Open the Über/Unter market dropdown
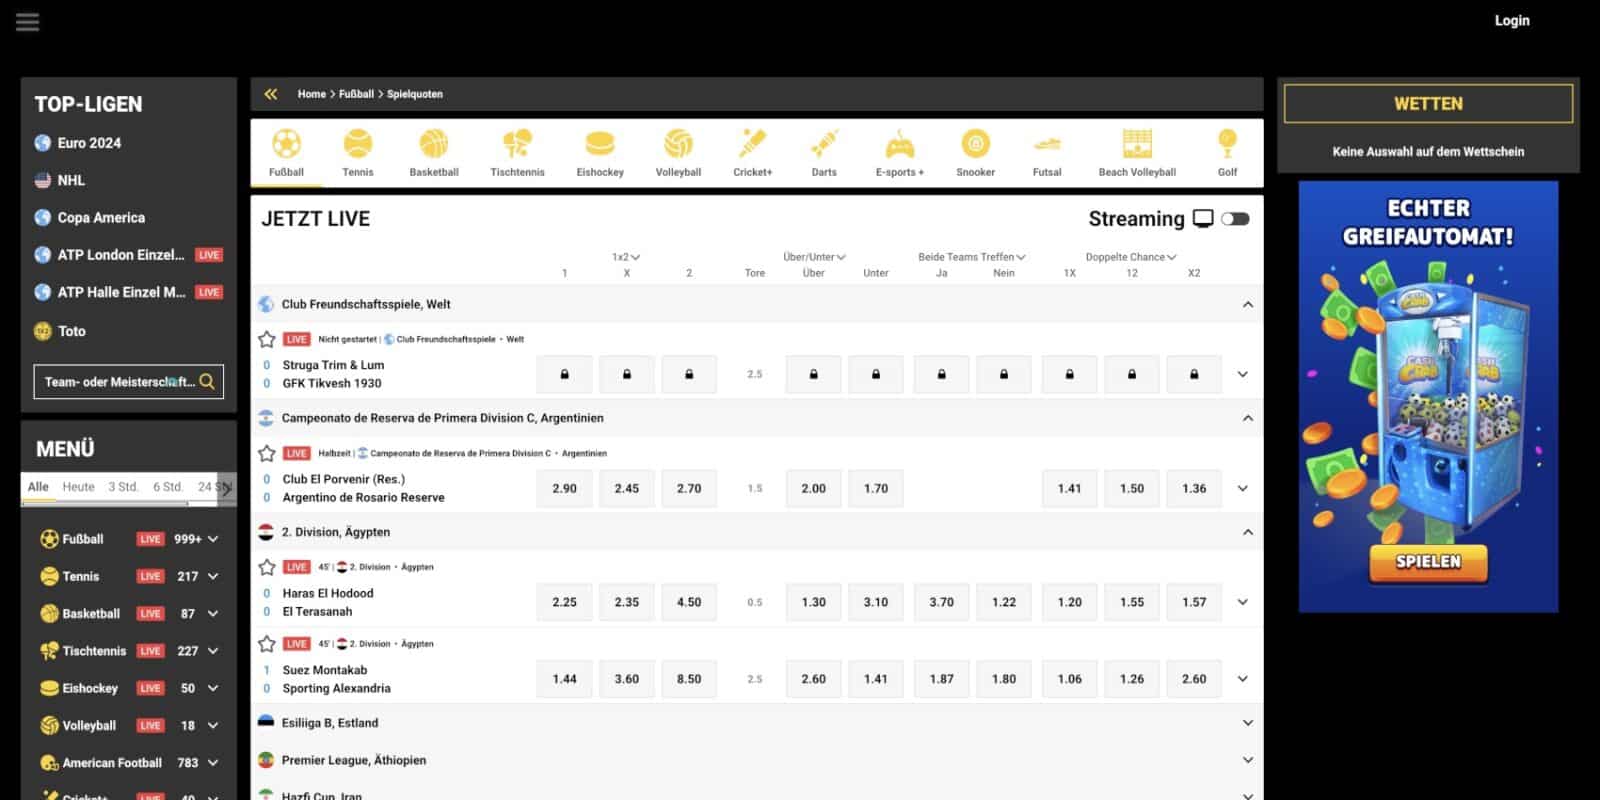Screen dimensions: 1600x800 (x=814, y=257)
